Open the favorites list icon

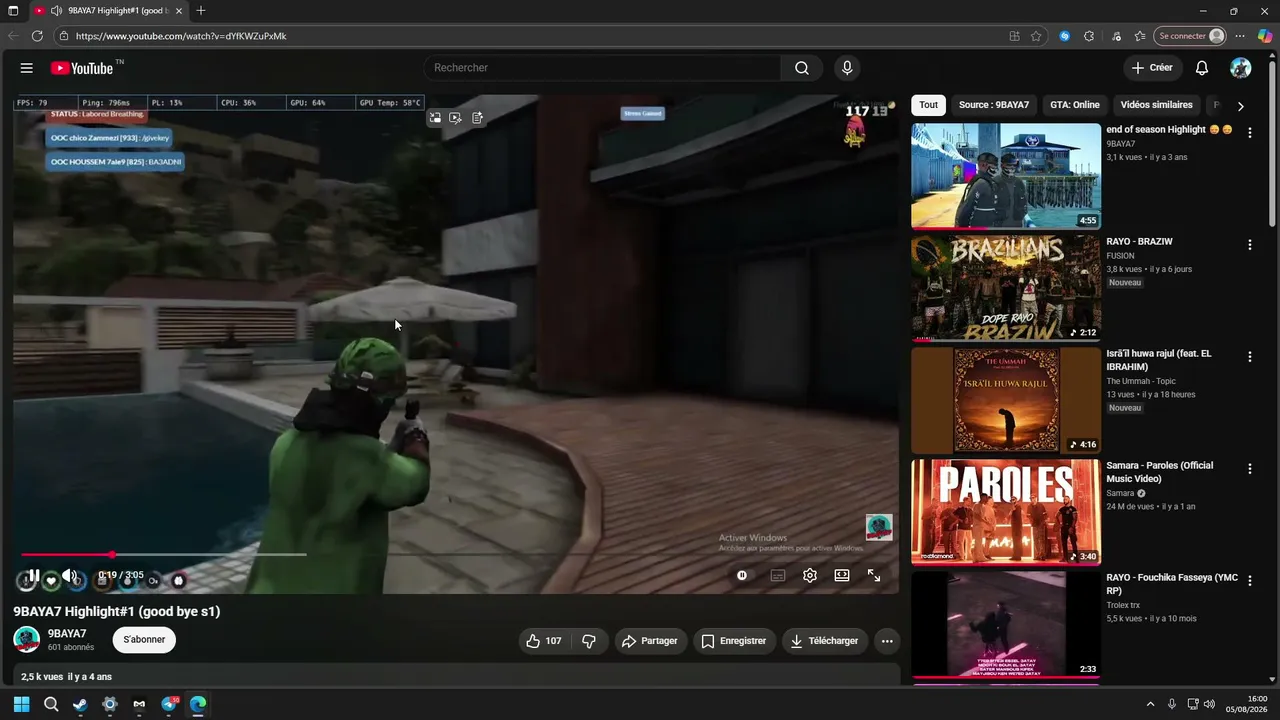click(x=1140, y=36)
